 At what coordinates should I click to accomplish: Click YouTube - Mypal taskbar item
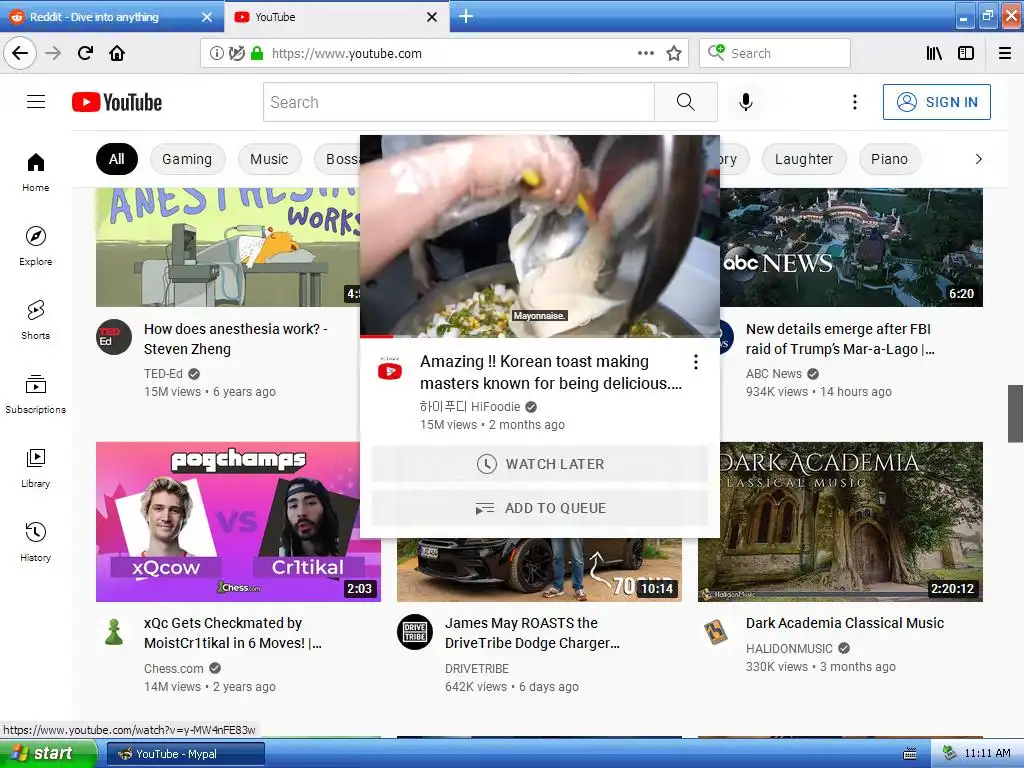185,754
